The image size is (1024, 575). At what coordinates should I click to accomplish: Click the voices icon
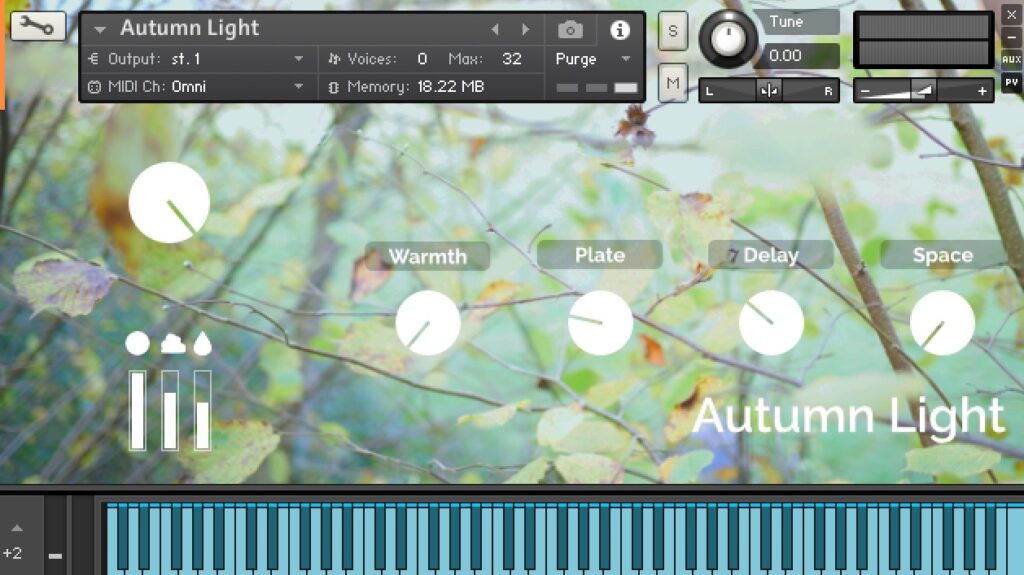(x=334, y=59)
